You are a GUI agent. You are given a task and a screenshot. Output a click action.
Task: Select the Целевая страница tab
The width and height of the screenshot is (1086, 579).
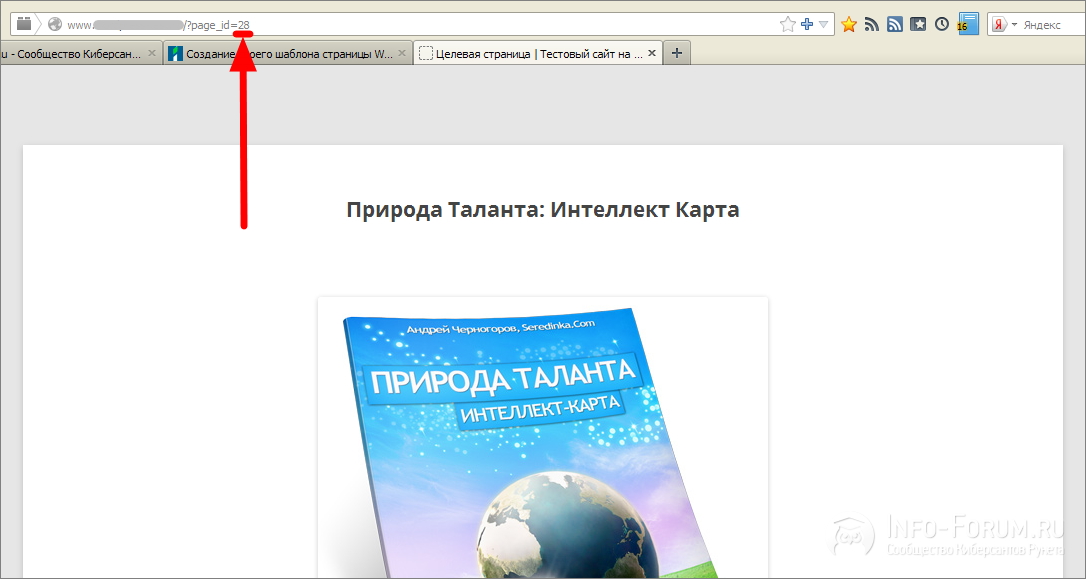538,53
